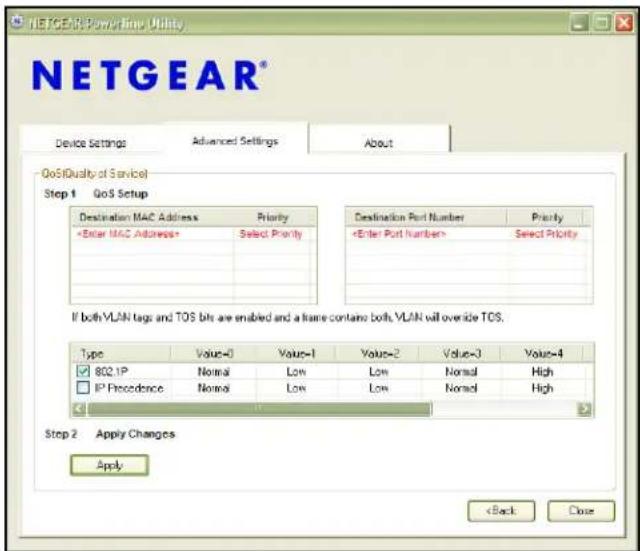Minimize the Powerline Utility window
The height and width of the screenshot is (551, 640).
(579, 22)
